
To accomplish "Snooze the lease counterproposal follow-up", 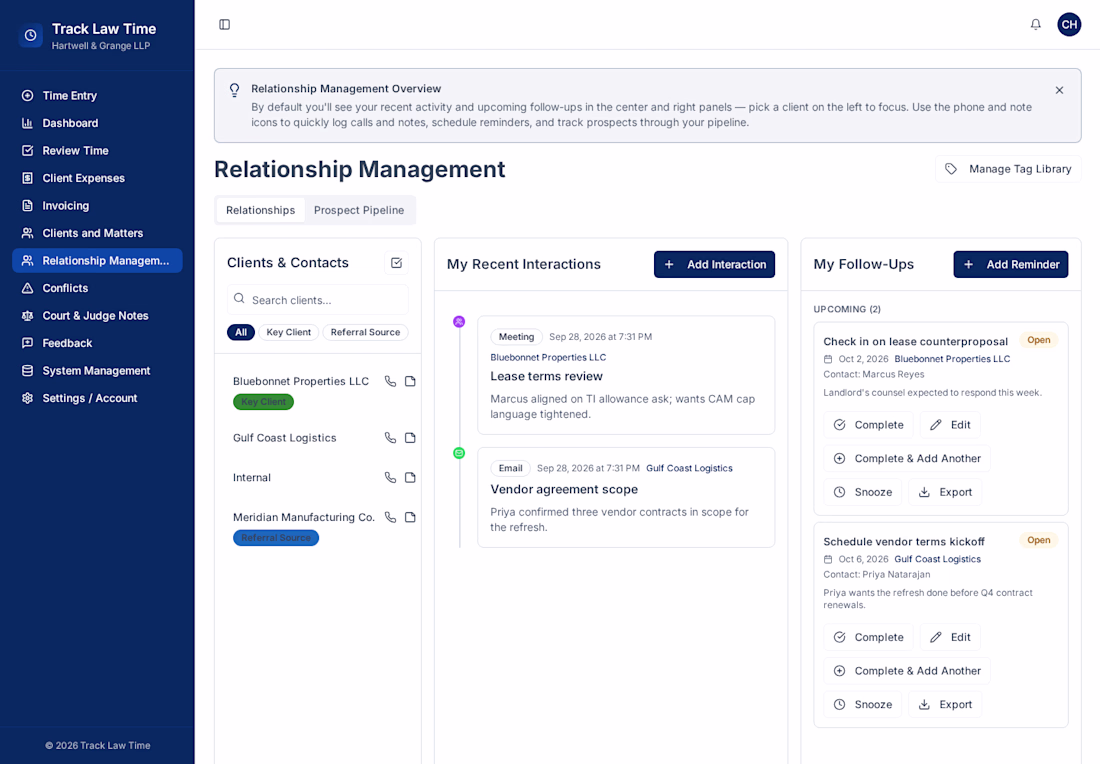I will point(863,492).
